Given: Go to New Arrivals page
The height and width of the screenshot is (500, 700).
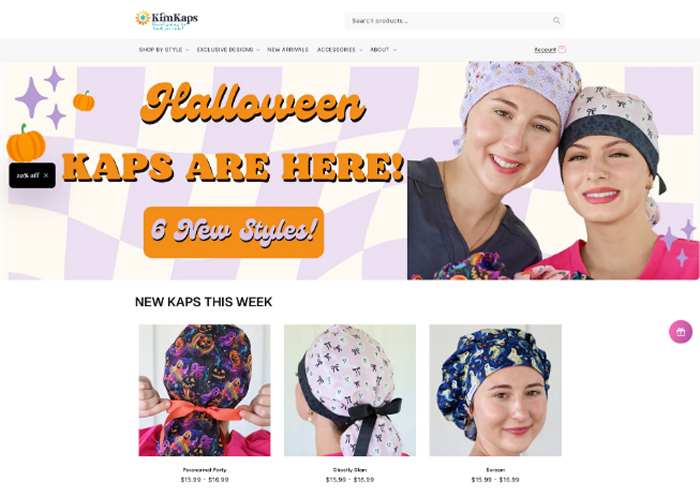Looking at the screenshot, I should point(288,50).
